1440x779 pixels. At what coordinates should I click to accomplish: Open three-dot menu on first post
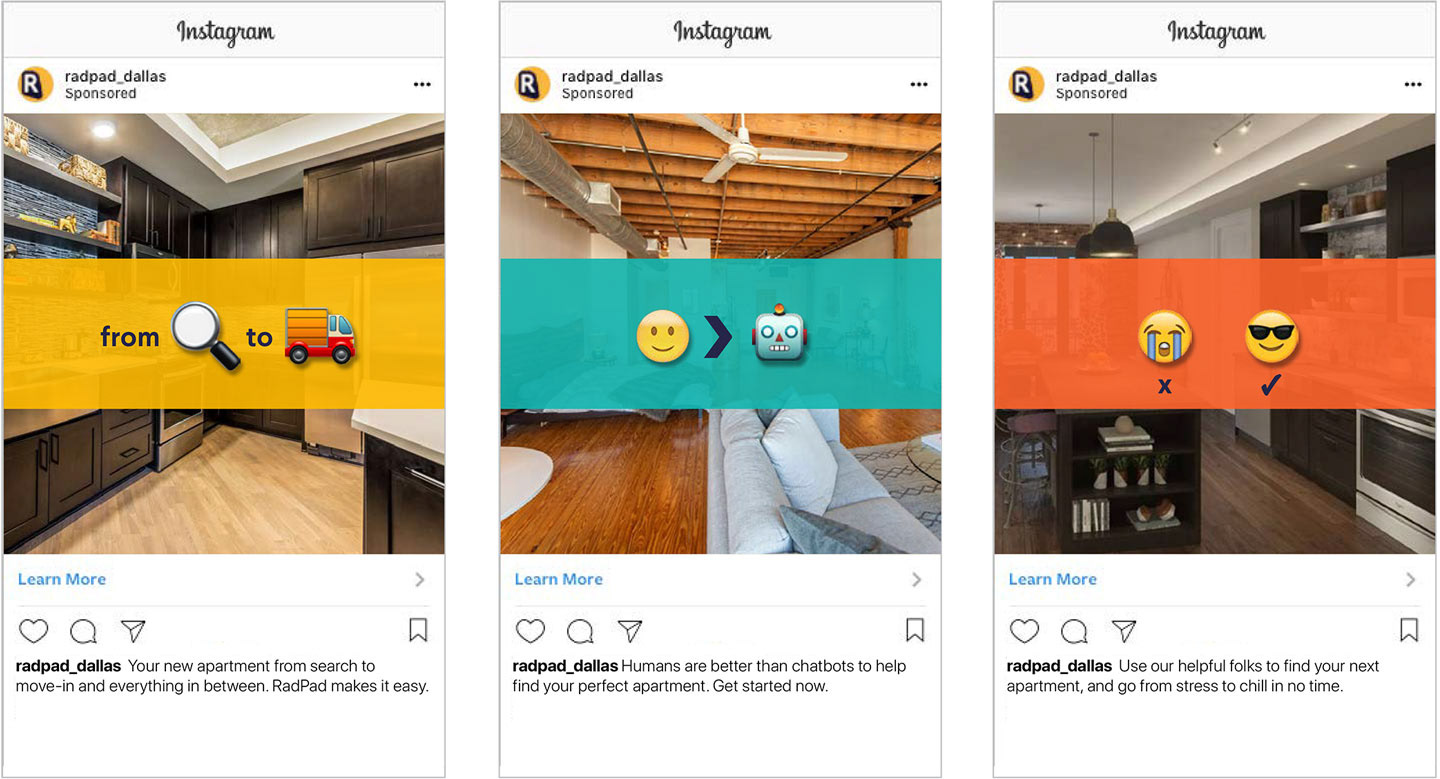(422, 85)
